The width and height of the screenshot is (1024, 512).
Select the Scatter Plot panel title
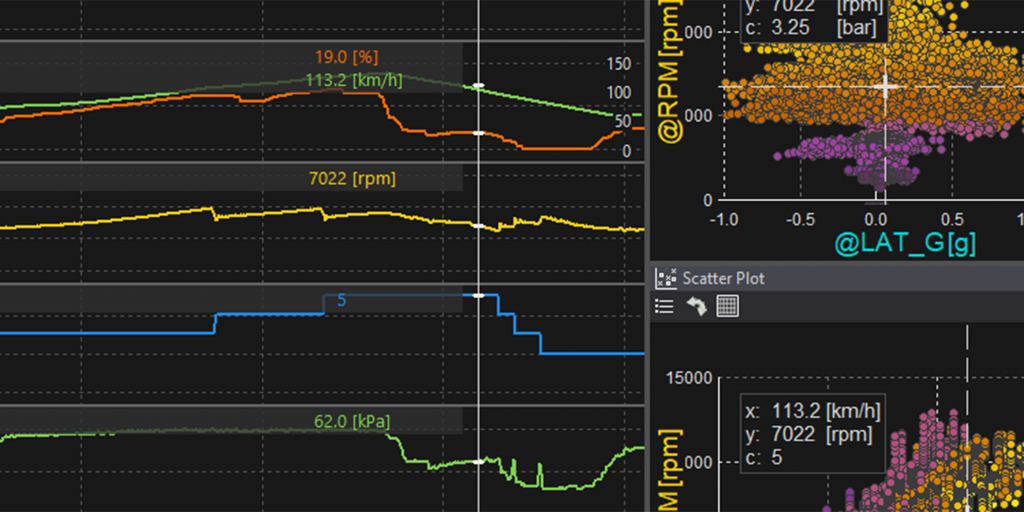723,278
